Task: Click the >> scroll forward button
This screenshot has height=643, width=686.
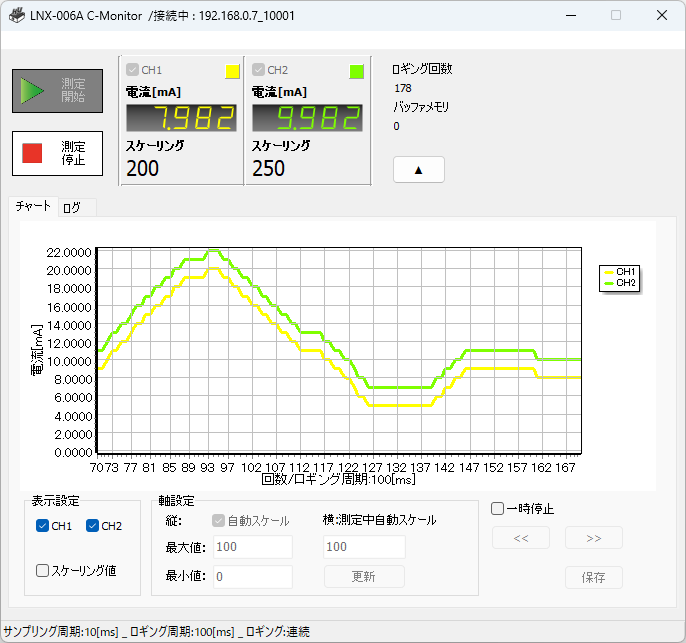Action: (x=593, y=538)
